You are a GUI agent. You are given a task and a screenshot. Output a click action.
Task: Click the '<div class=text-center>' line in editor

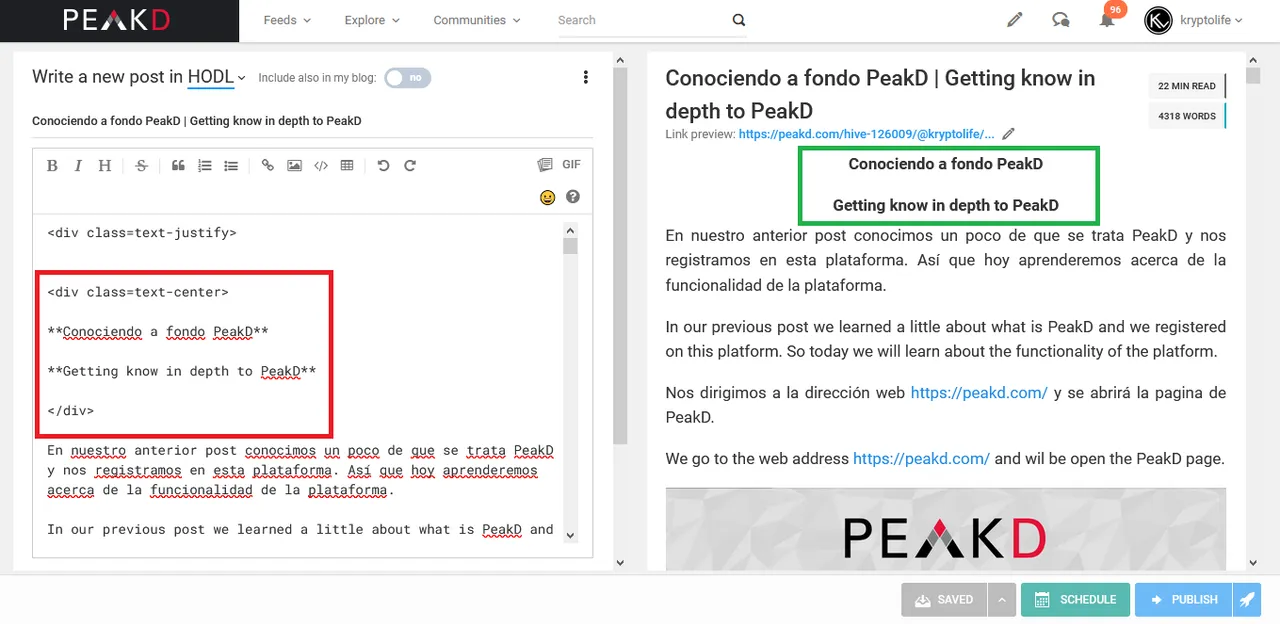click(x=138, y=292)
